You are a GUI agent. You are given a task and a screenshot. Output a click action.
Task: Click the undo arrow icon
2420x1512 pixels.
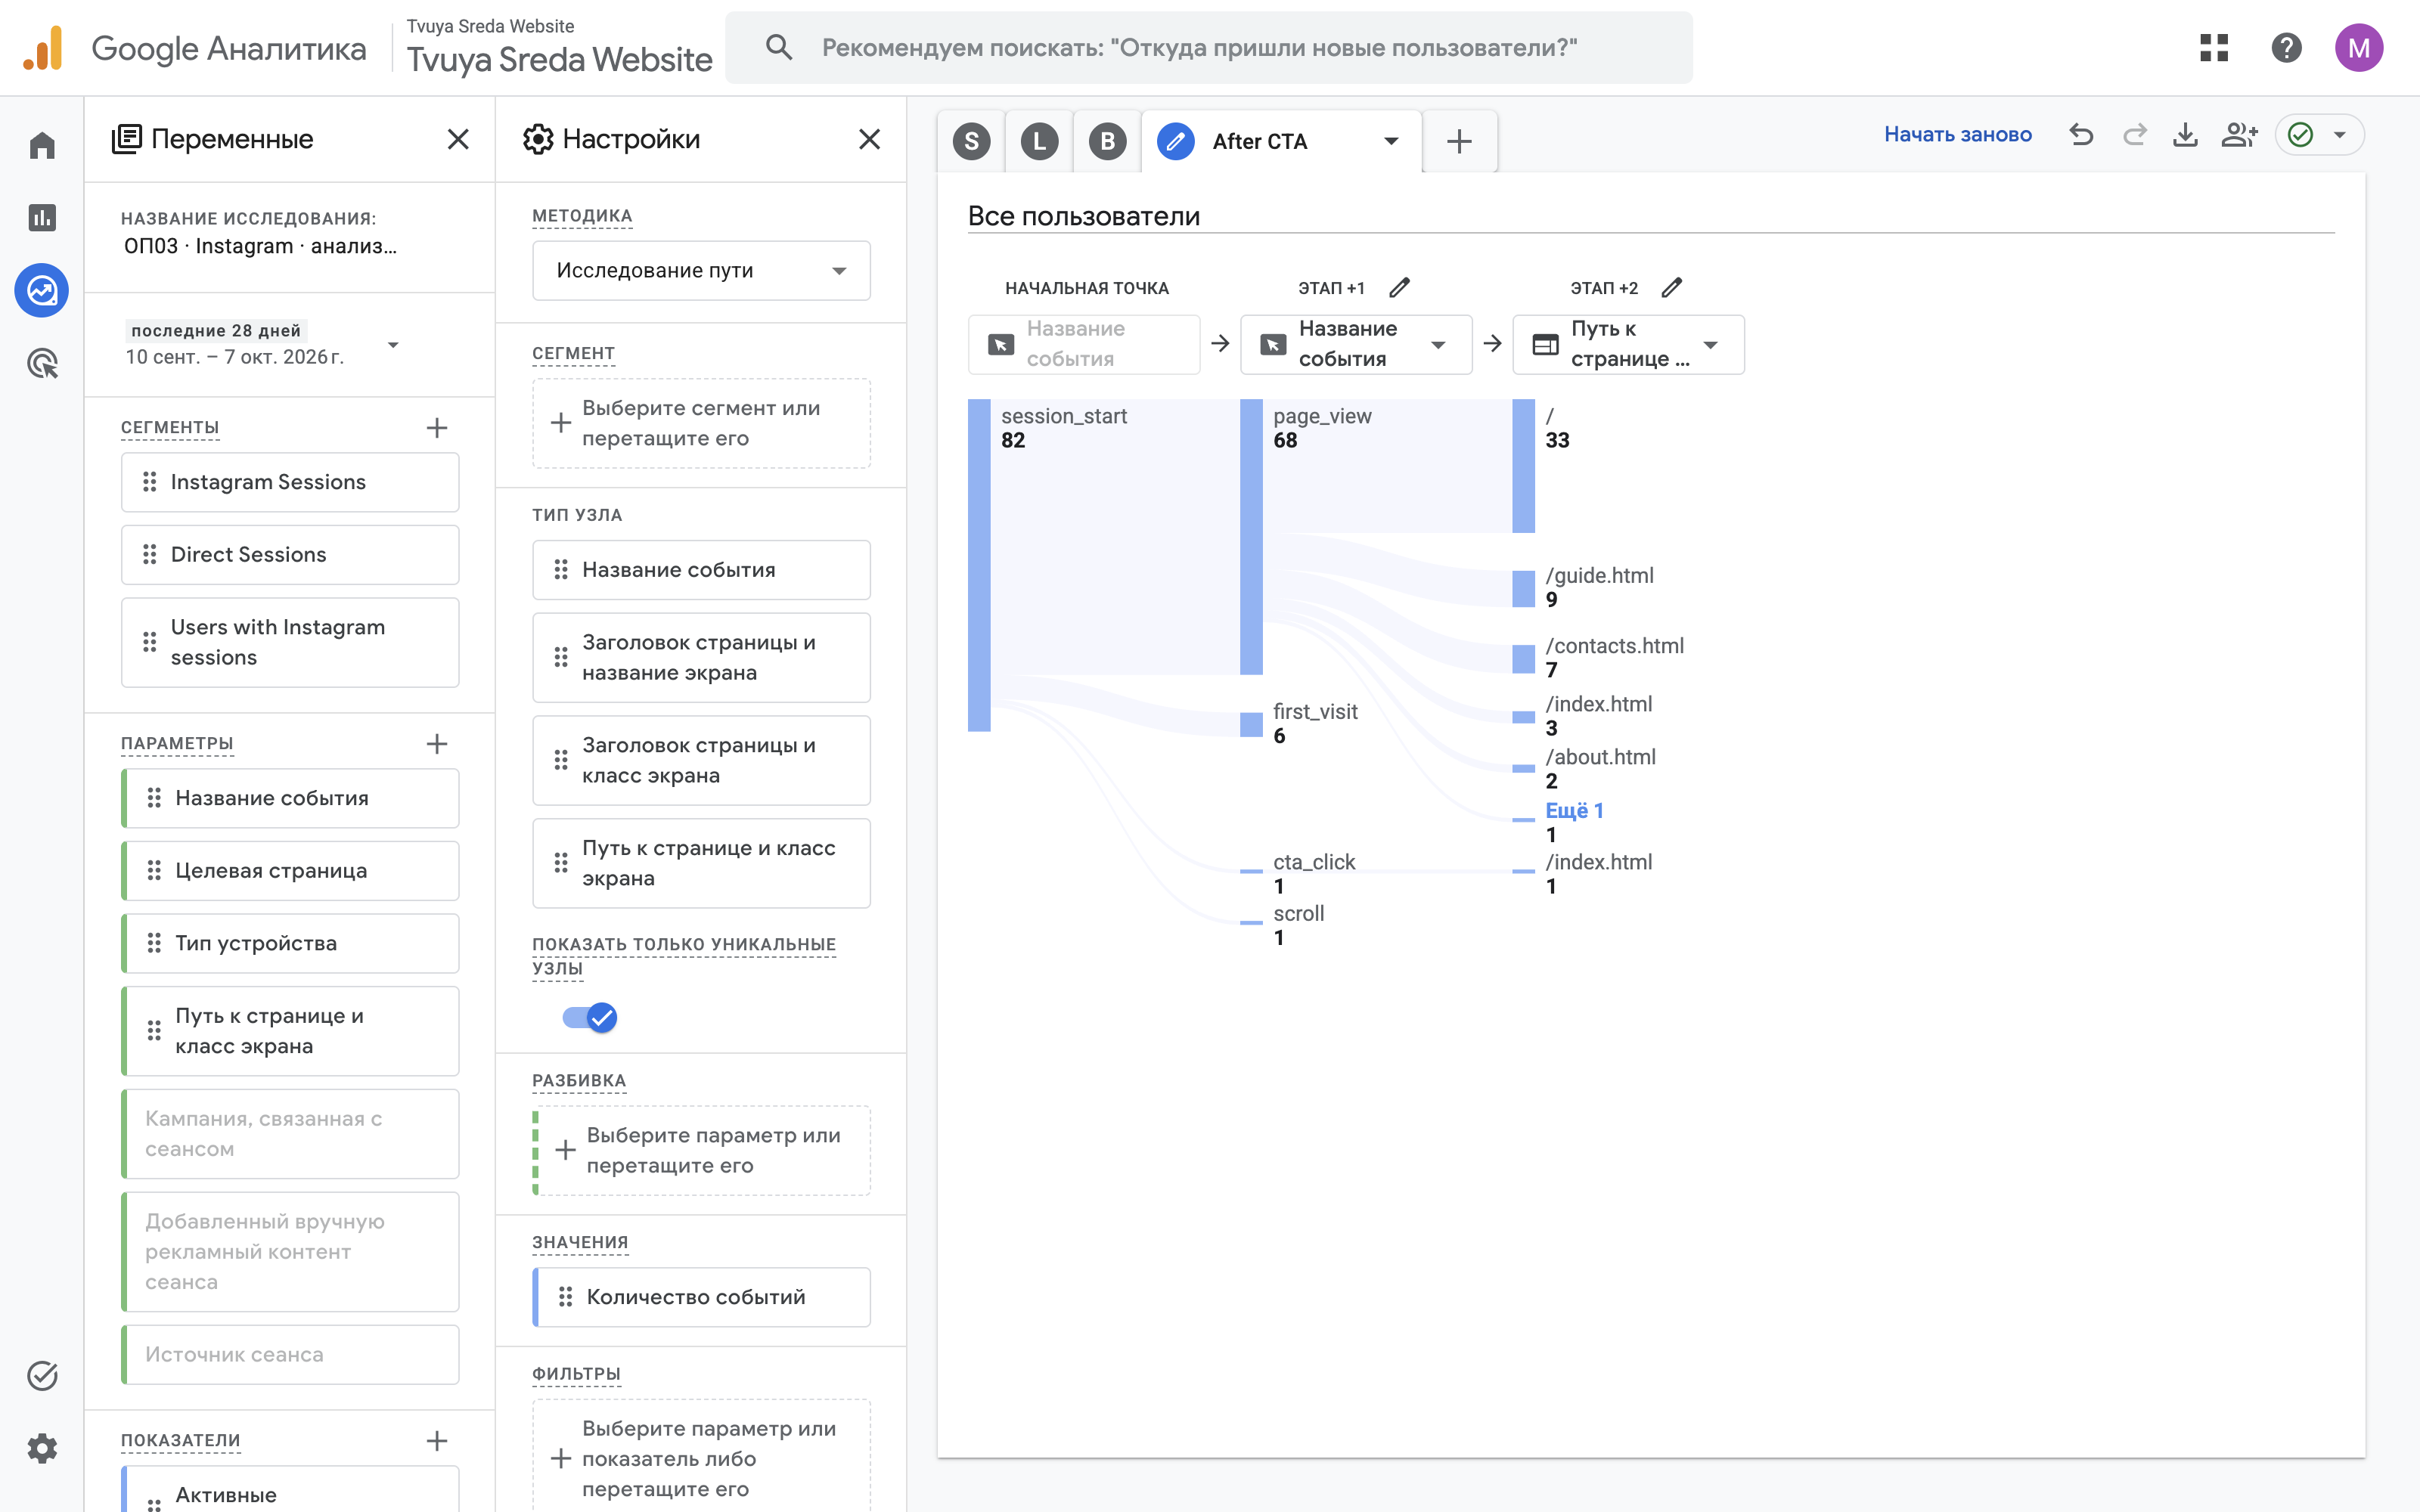pyautogui.click(x=2081, y=135)
